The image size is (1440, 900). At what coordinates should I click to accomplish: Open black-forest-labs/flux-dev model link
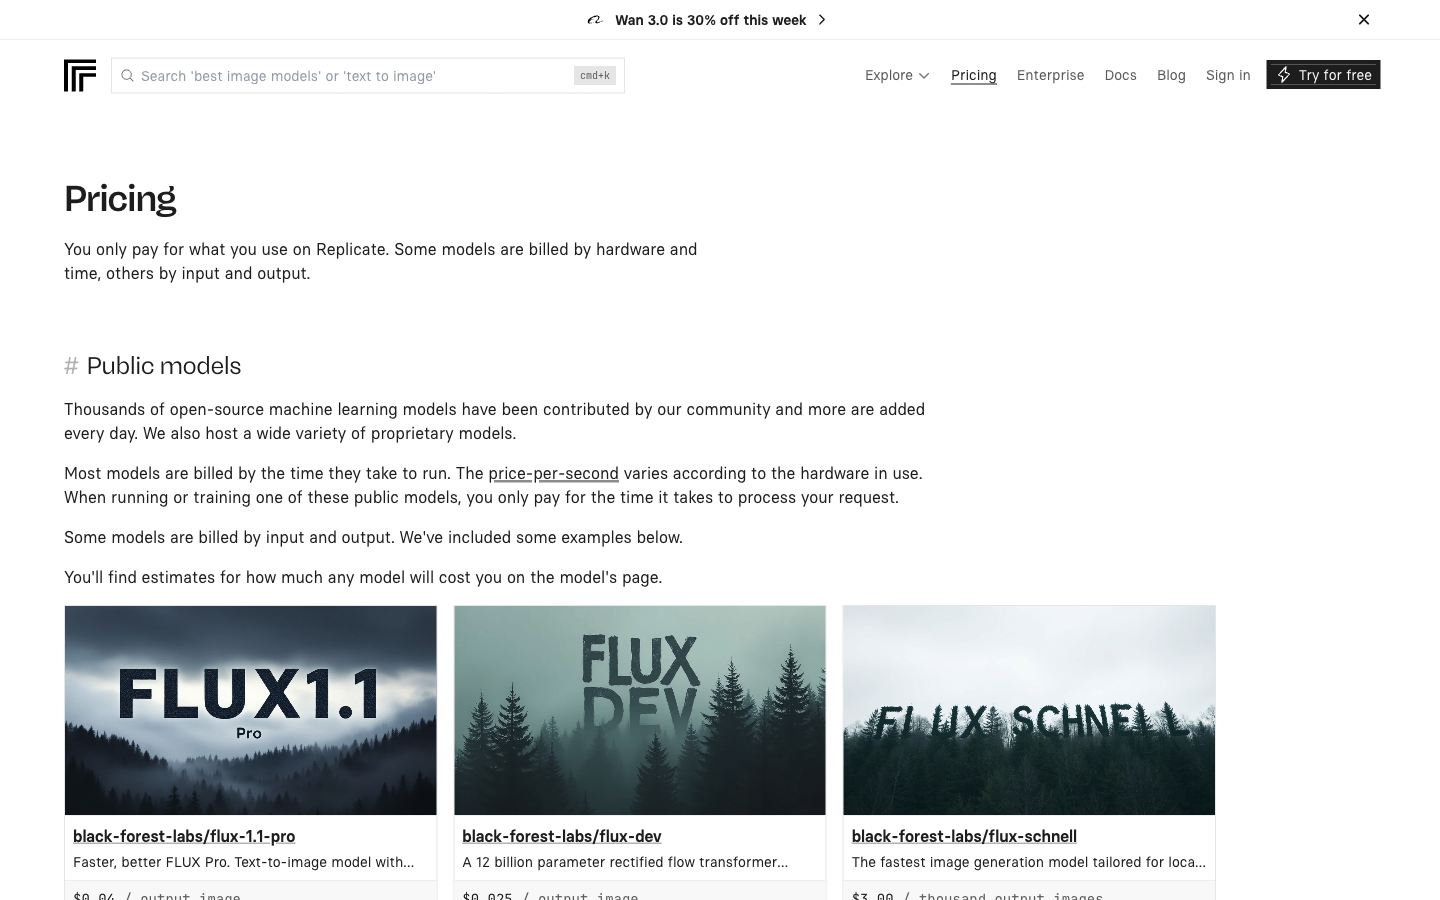[562, 836]
